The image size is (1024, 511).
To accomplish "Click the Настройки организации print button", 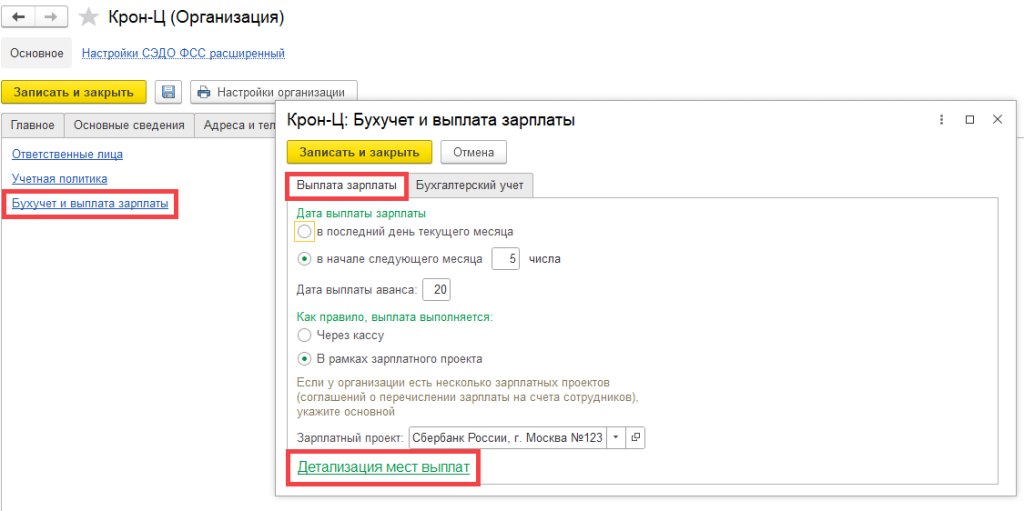I will click(x=273, y=92).
